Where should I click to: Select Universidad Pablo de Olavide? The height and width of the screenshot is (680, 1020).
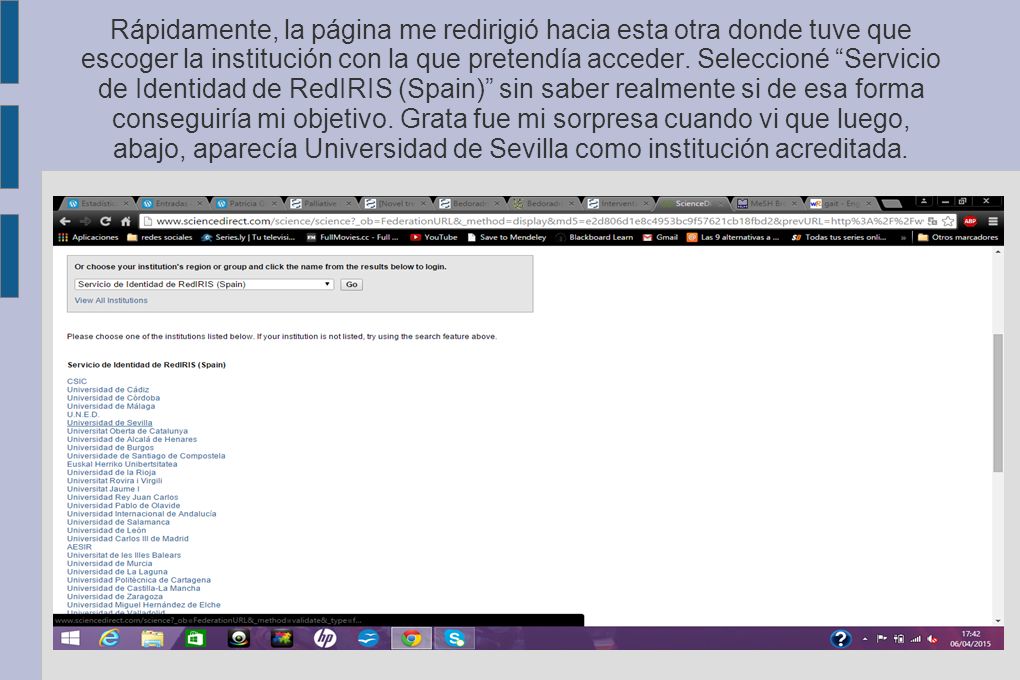(124, 506)
